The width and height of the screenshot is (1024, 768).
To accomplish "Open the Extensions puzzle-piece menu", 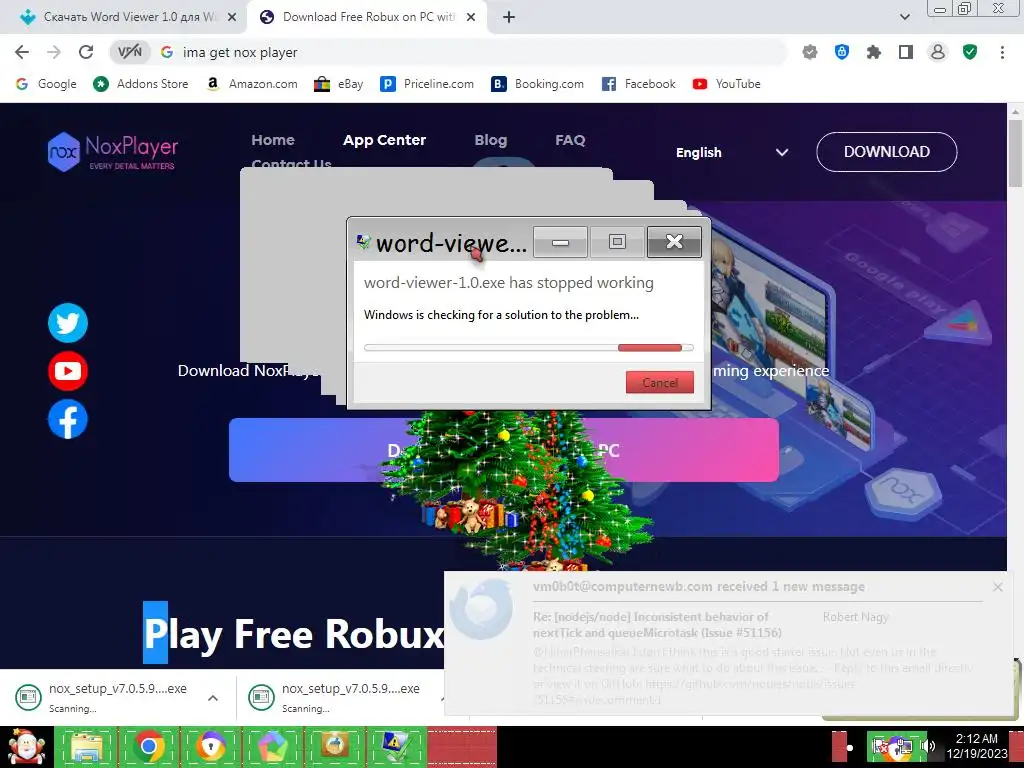I will coord(874,52).
